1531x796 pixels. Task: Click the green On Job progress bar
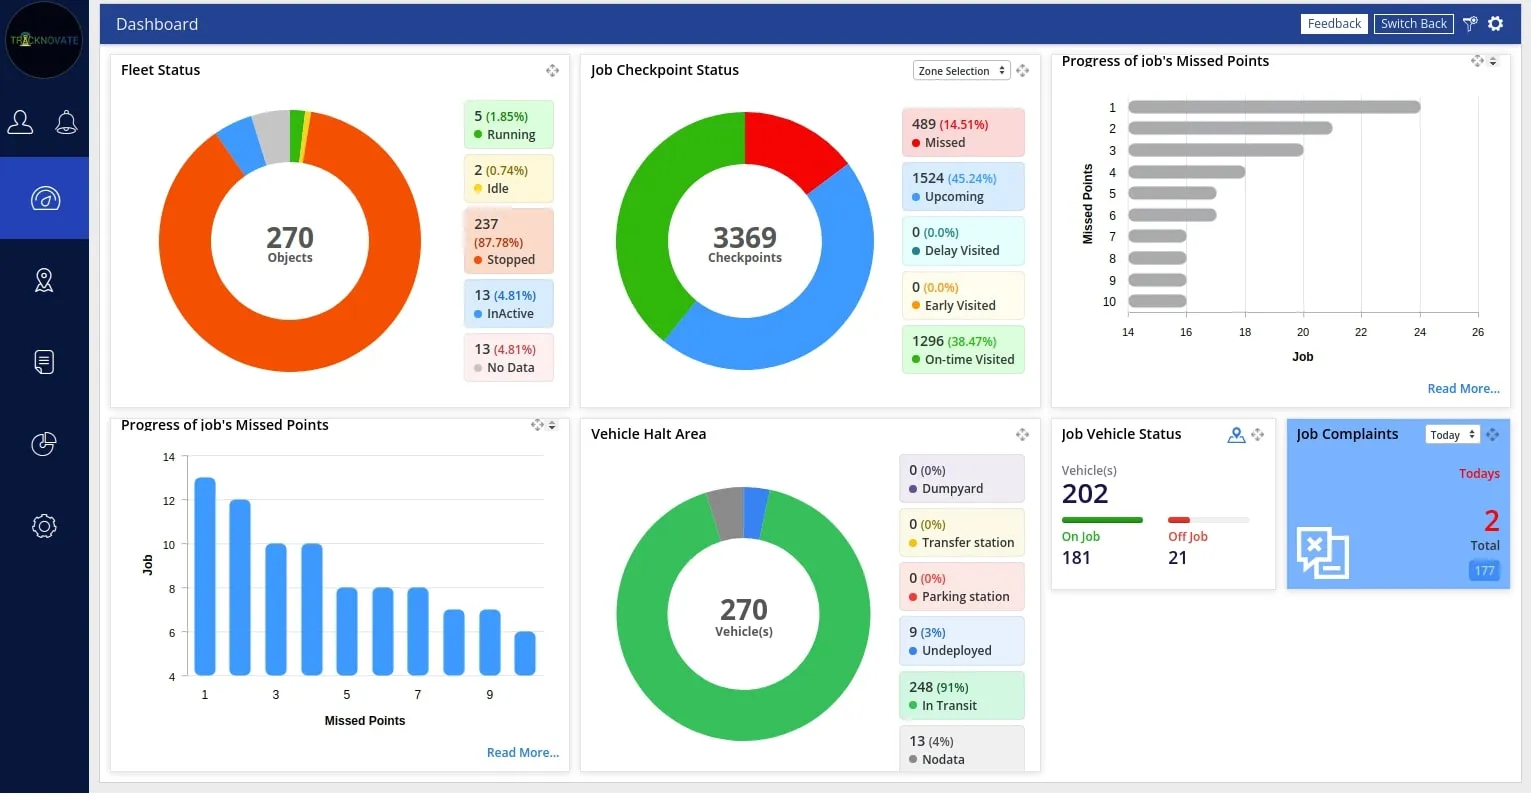pos(1102,520)
